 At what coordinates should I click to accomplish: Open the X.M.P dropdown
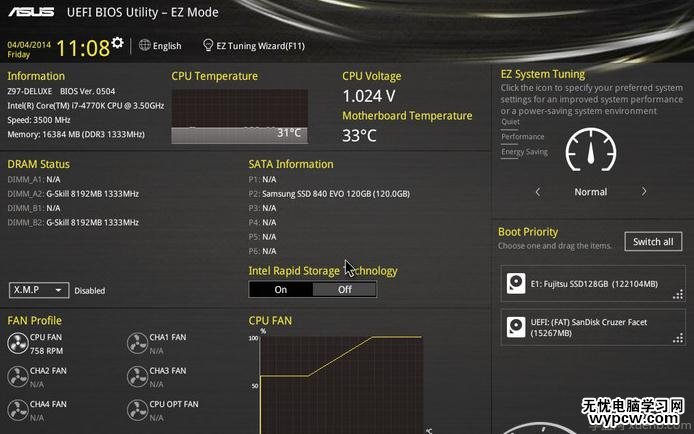(x=39, y=290)
